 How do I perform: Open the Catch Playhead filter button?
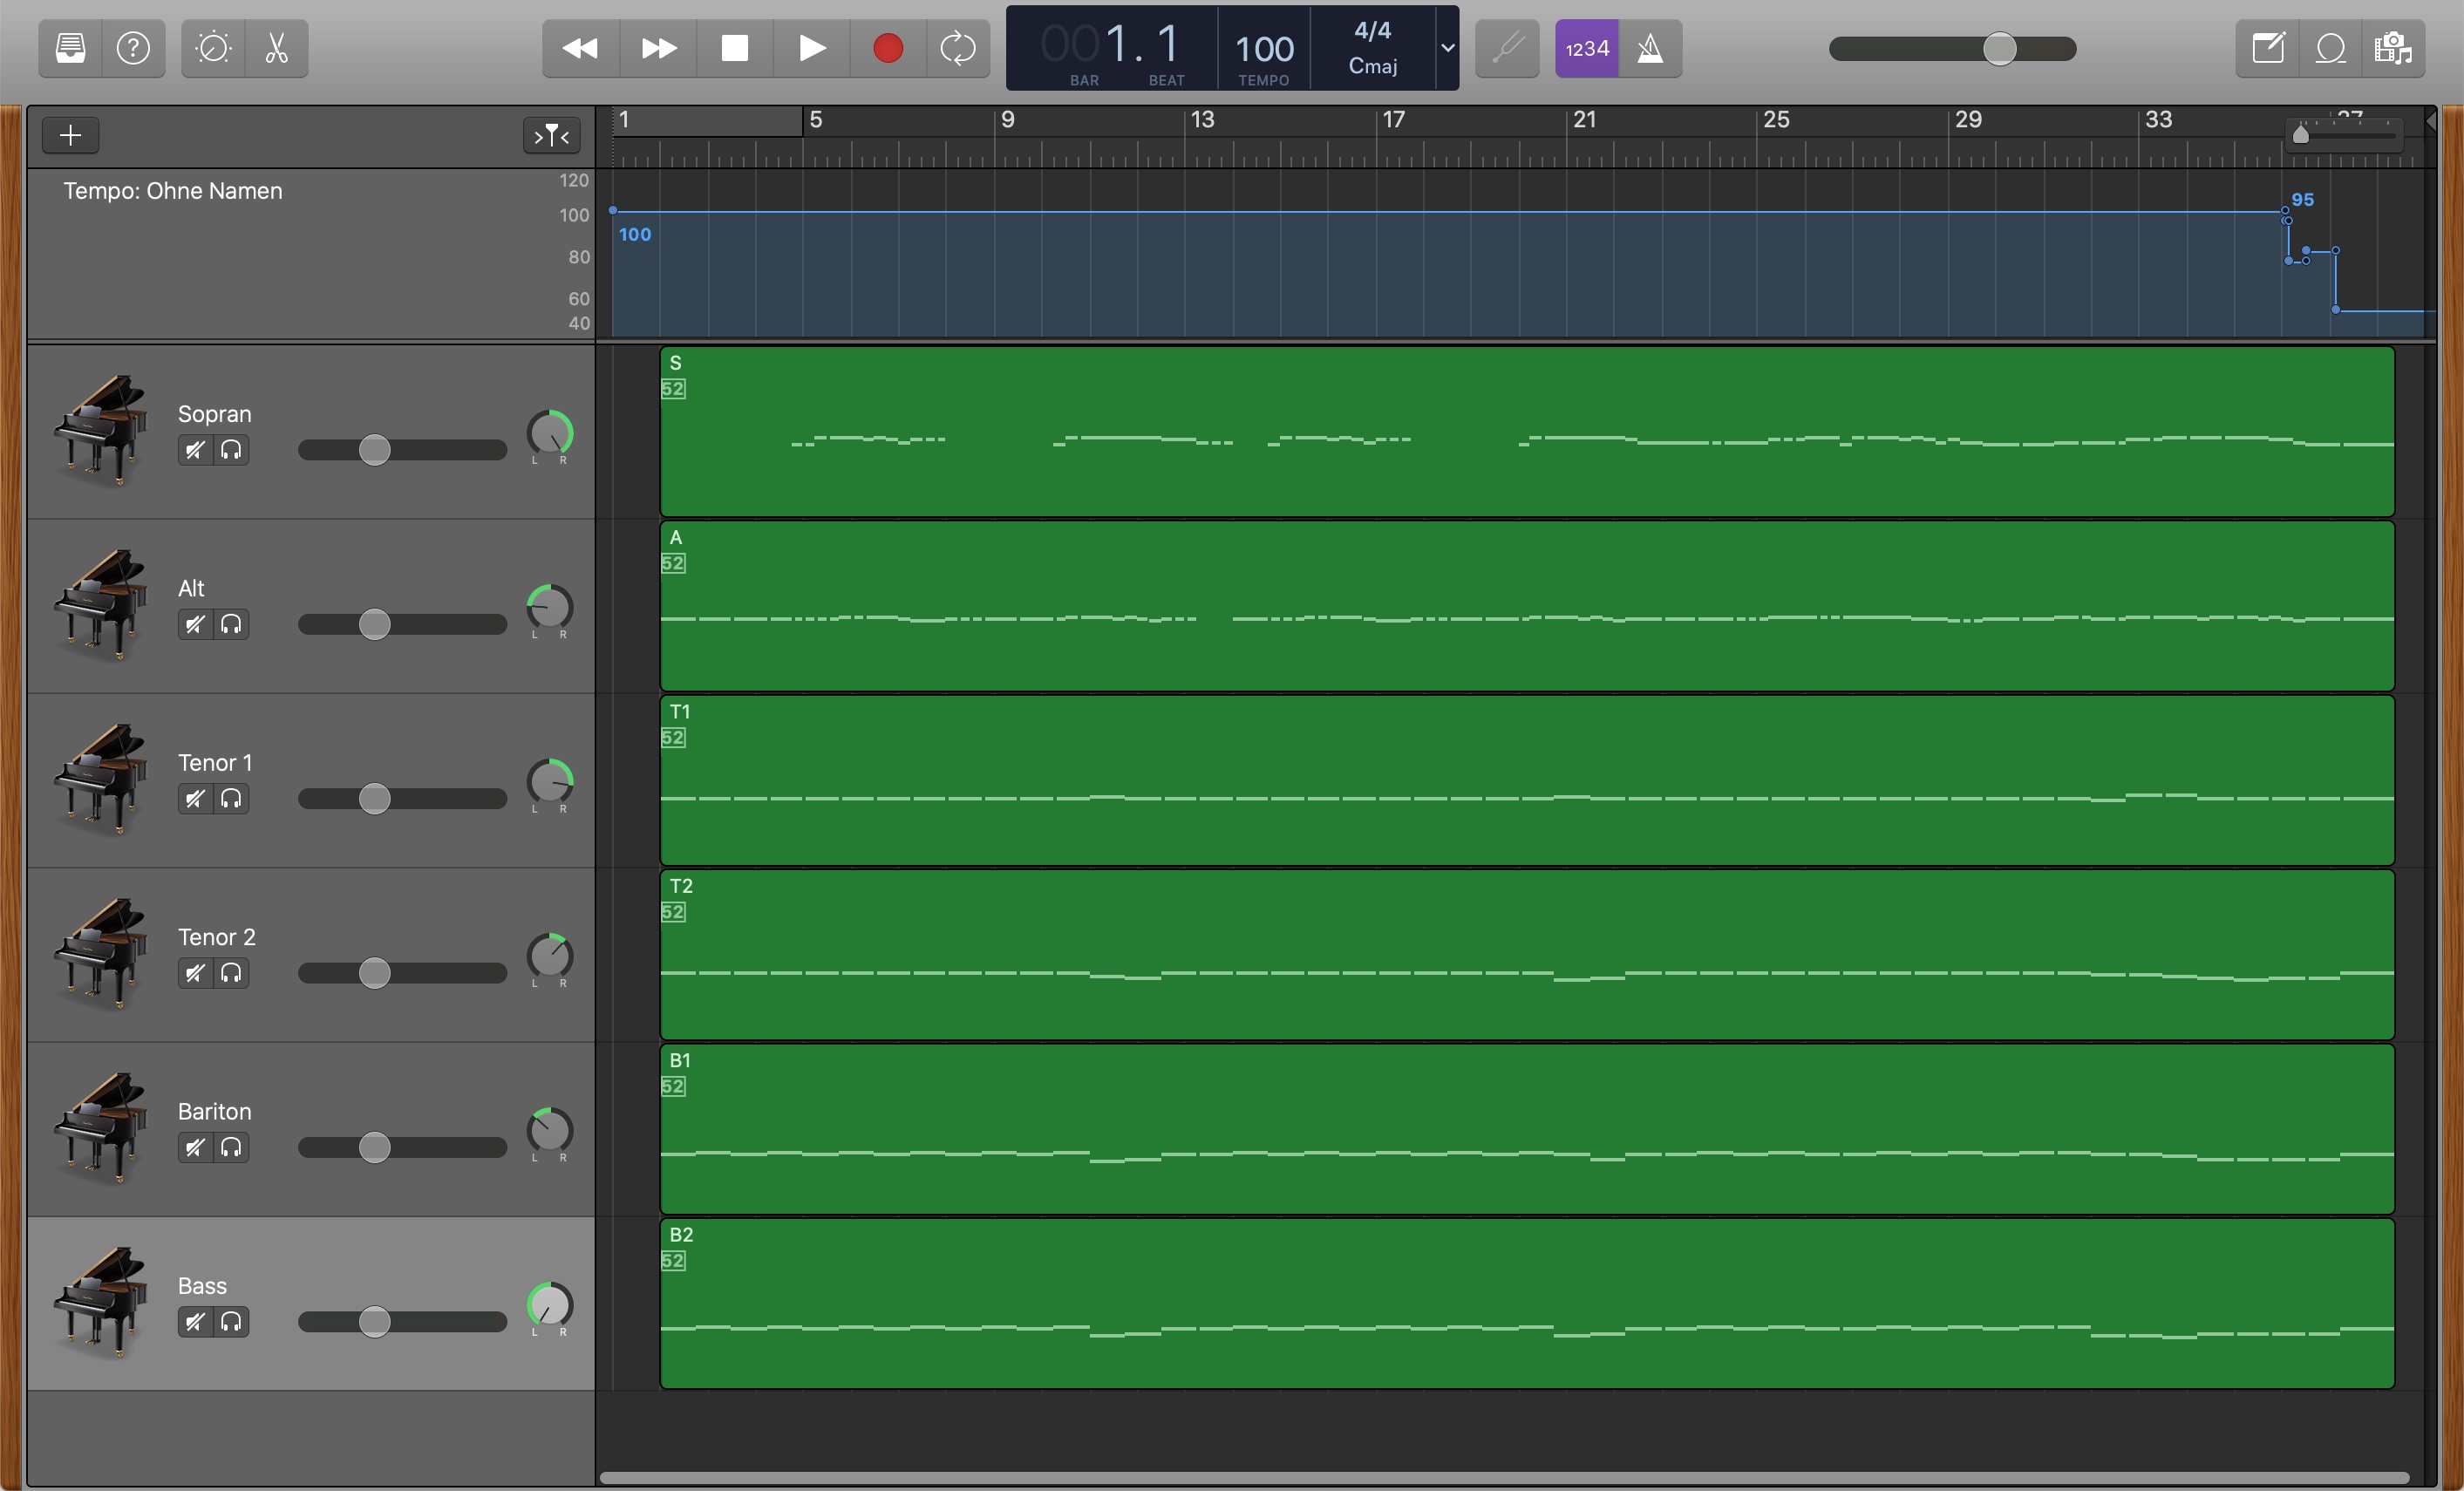click(551, 135)
